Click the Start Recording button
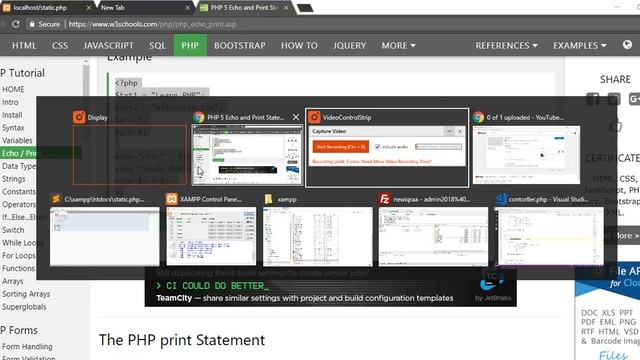The width and height of the screenshot is (640, 360). pyautogui.click(x=340, y=147)
